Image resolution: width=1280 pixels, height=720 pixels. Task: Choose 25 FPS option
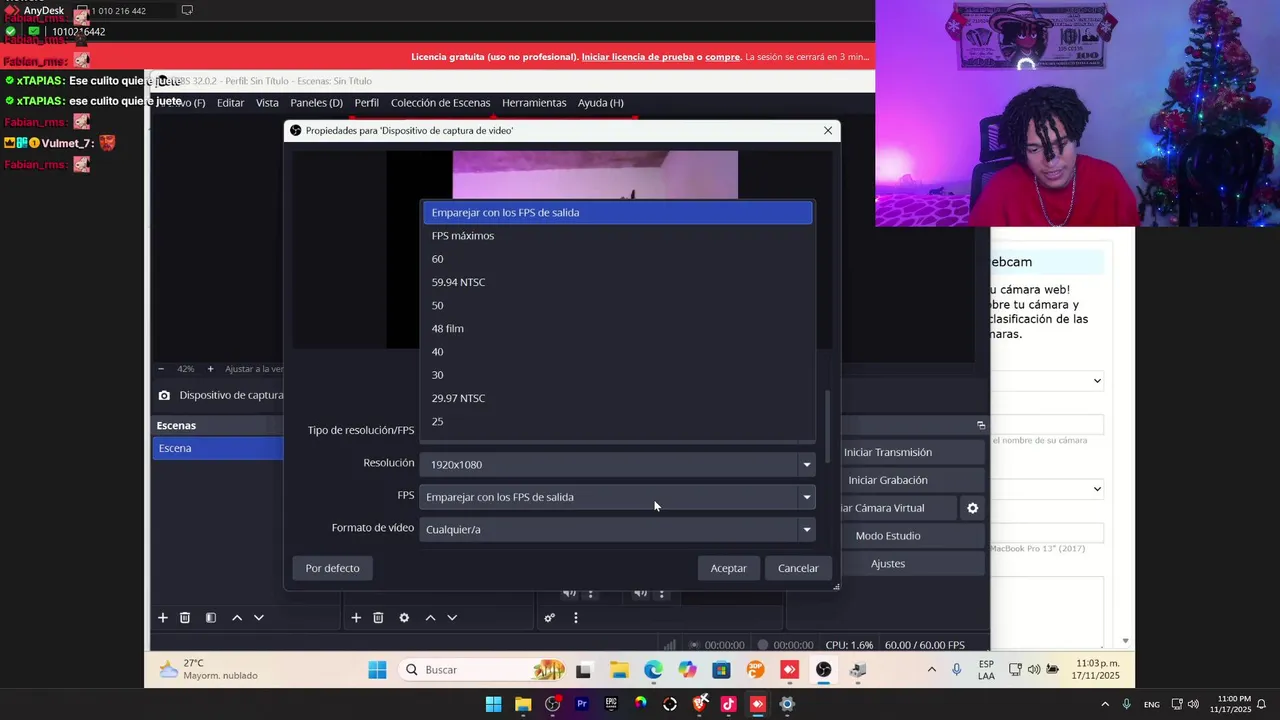pos(617,421)
